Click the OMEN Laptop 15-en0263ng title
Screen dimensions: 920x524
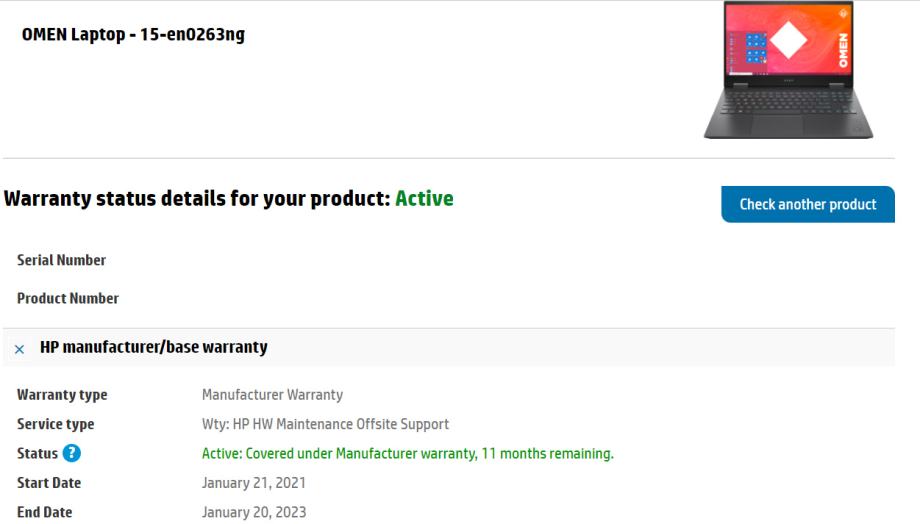[x=133, y=35]
